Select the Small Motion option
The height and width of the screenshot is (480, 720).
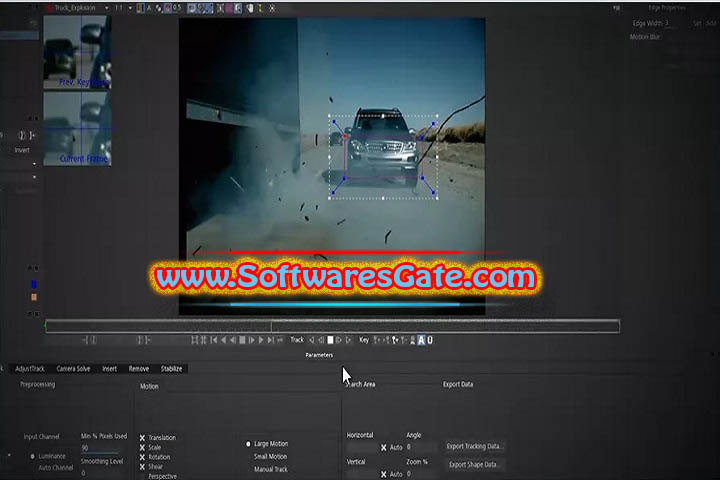(270, 457)
